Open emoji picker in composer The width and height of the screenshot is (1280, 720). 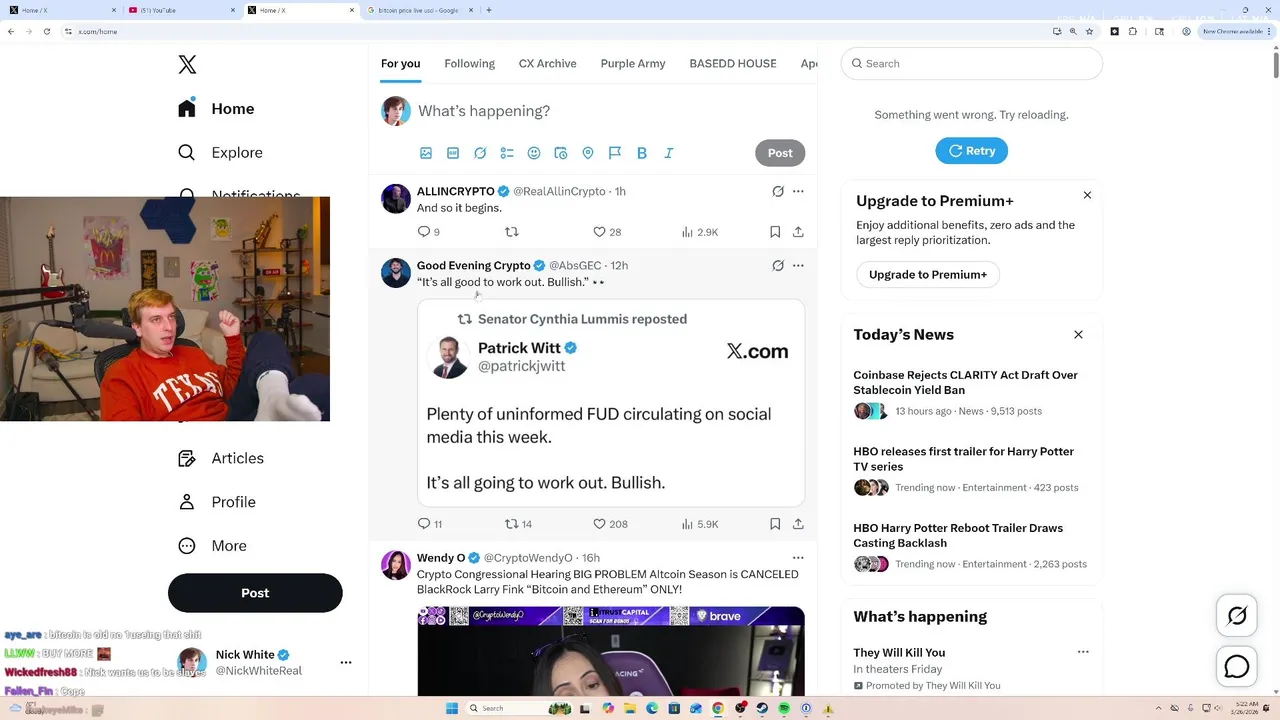534,153
